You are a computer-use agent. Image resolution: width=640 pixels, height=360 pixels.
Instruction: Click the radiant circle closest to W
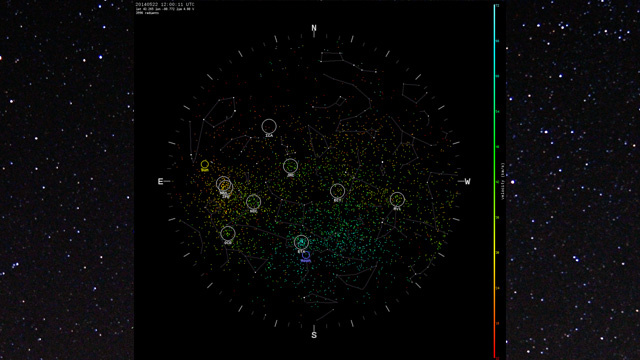tap(397, 200)
